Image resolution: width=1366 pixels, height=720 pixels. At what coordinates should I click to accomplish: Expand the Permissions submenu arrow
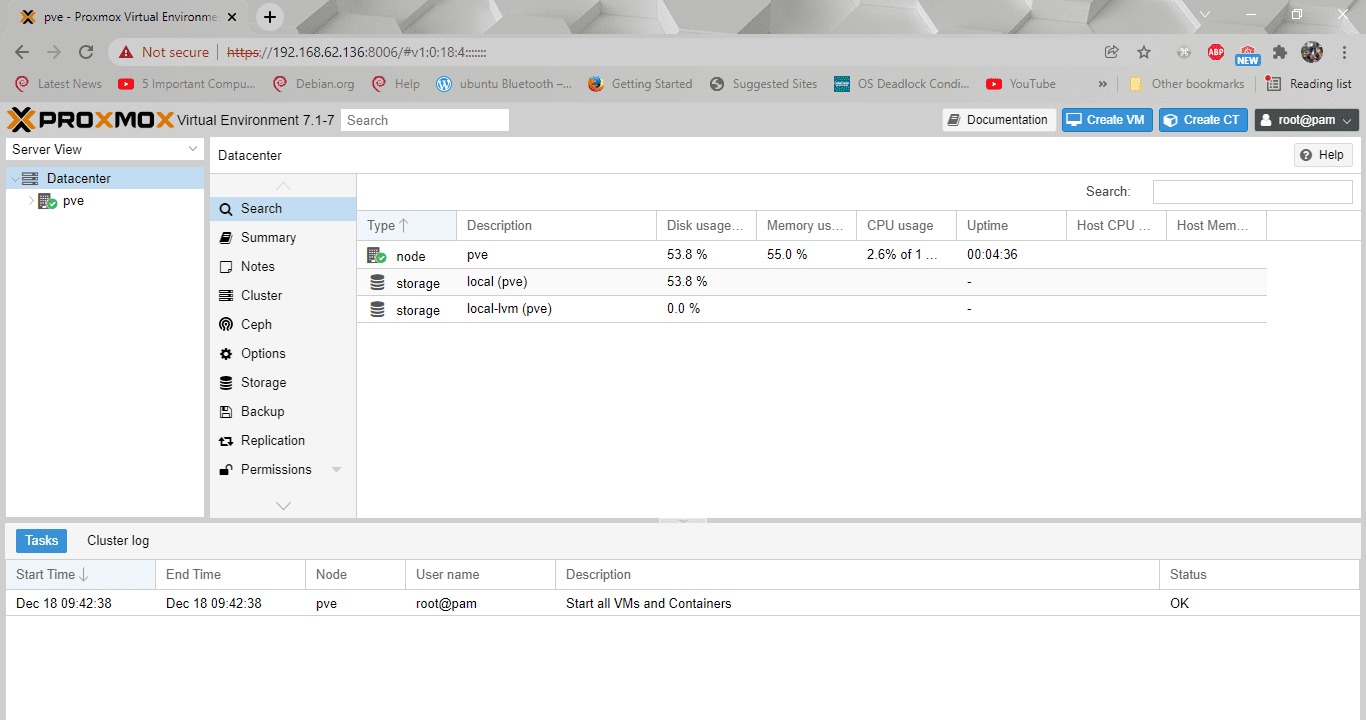[x=337, y=469]
